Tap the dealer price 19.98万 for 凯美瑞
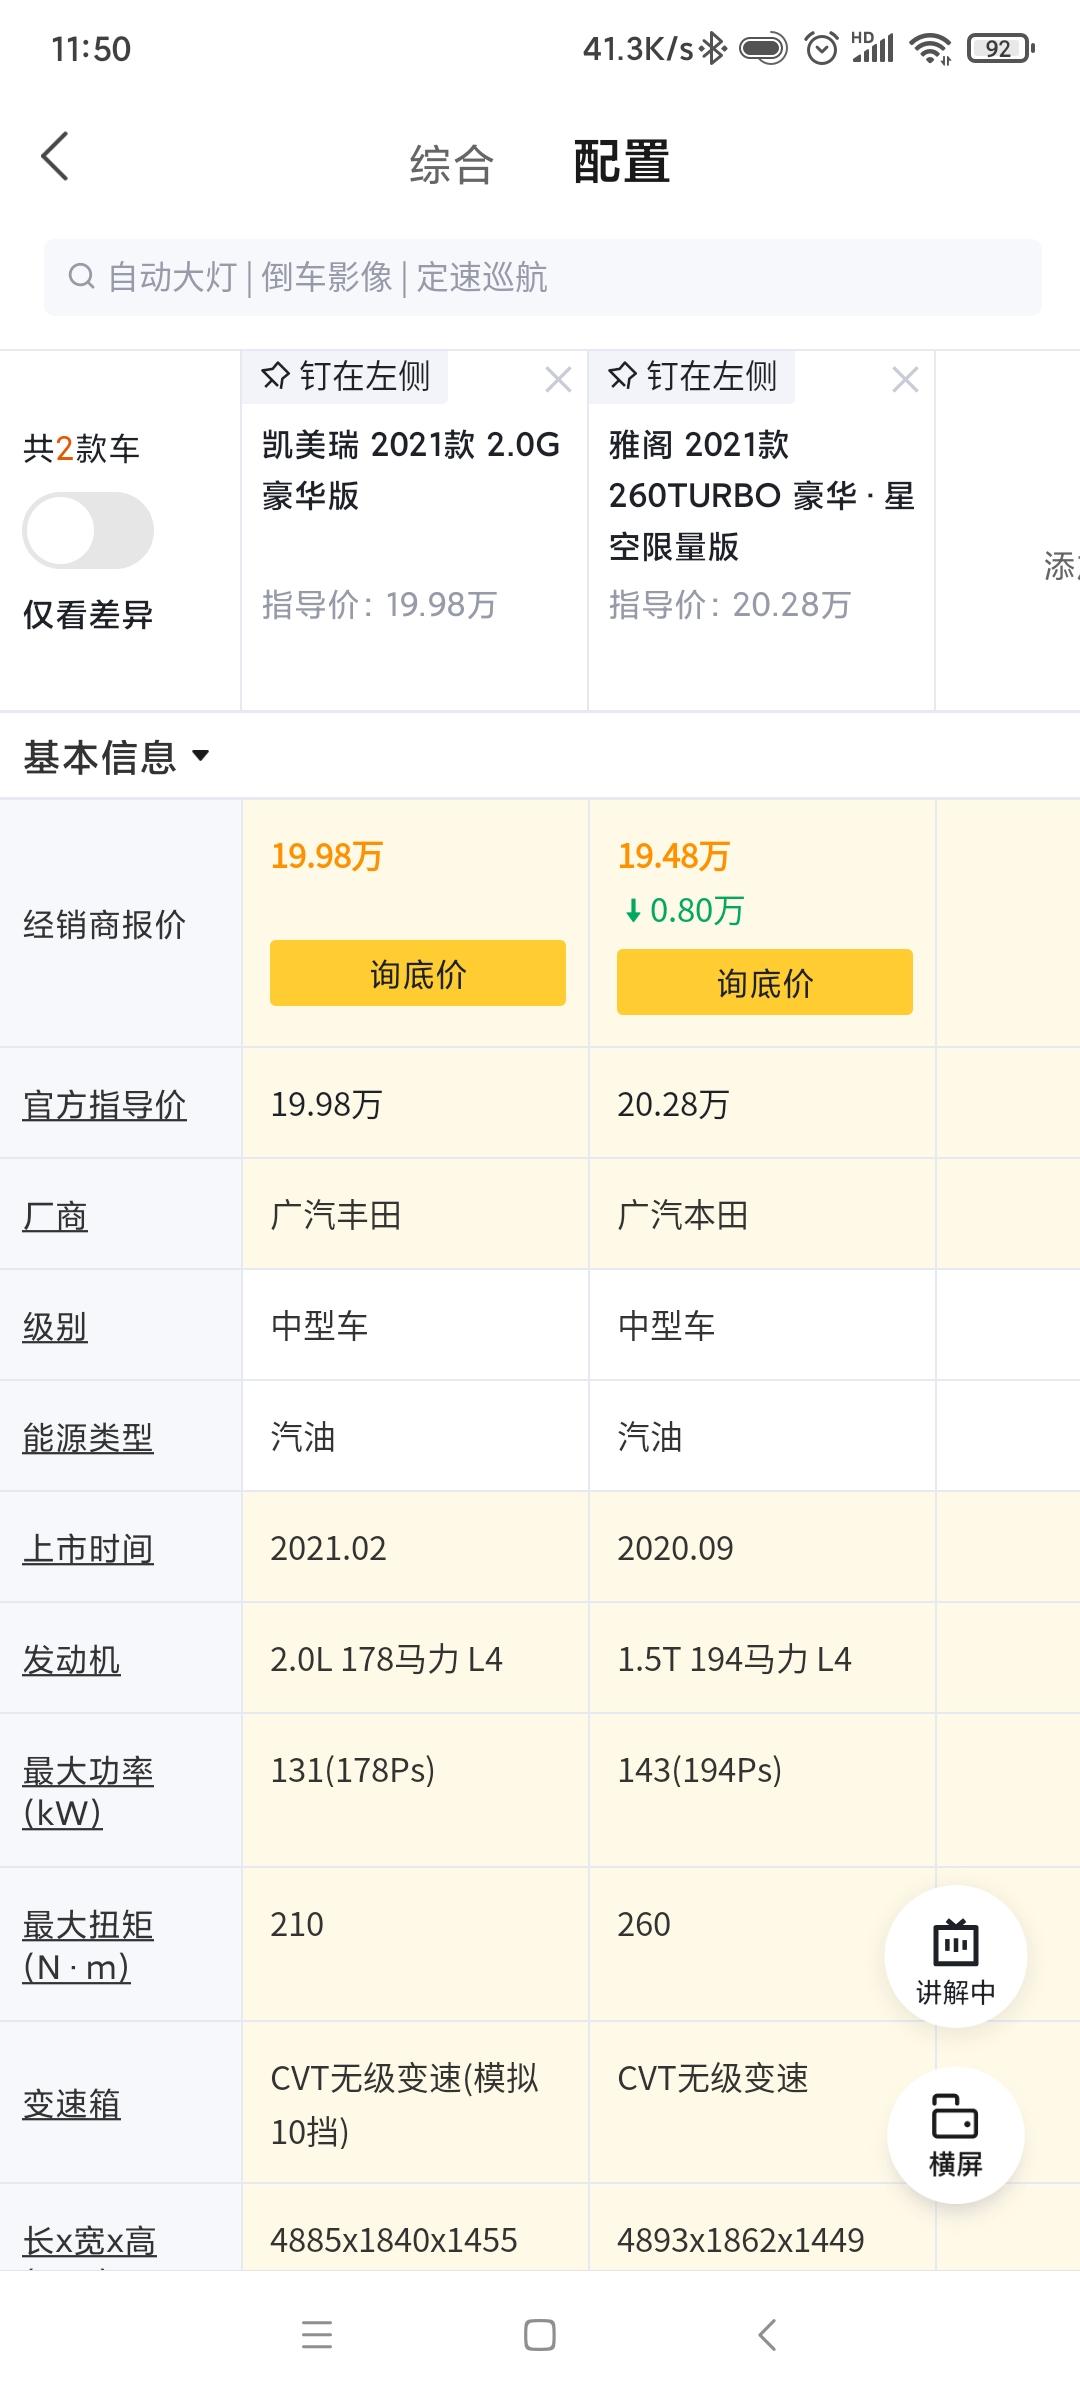This screenshot has height=2400, width=1080. [326, 856]
